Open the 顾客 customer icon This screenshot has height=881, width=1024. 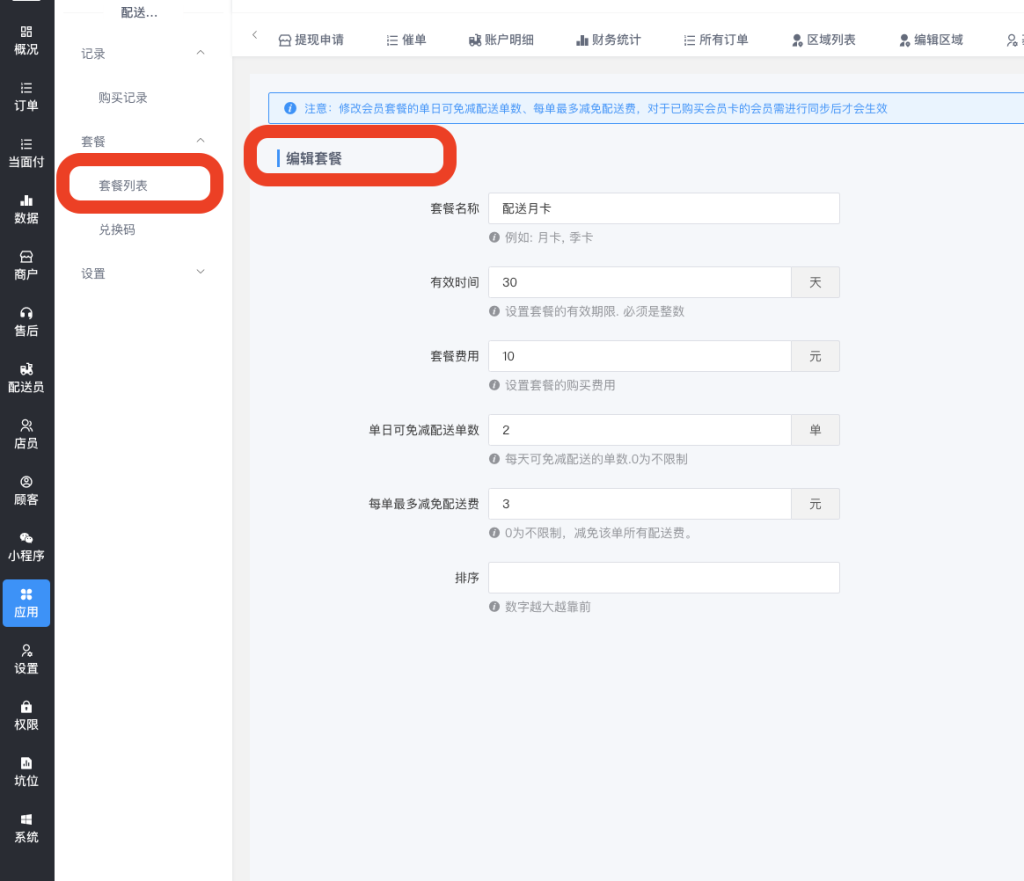coord(26,482)
